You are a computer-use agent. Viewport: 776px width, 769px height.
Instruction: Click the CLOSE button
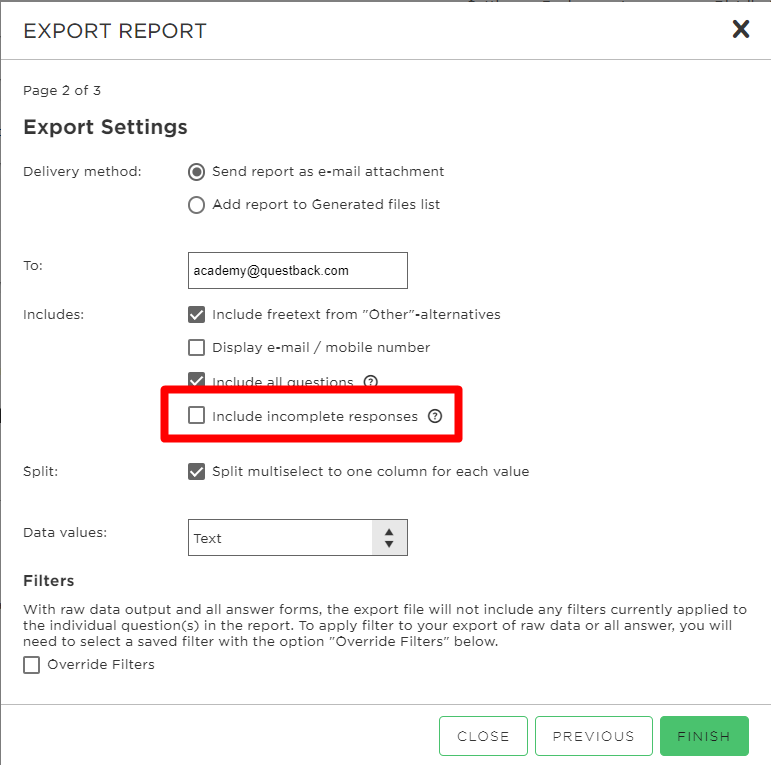pos(483,736)
